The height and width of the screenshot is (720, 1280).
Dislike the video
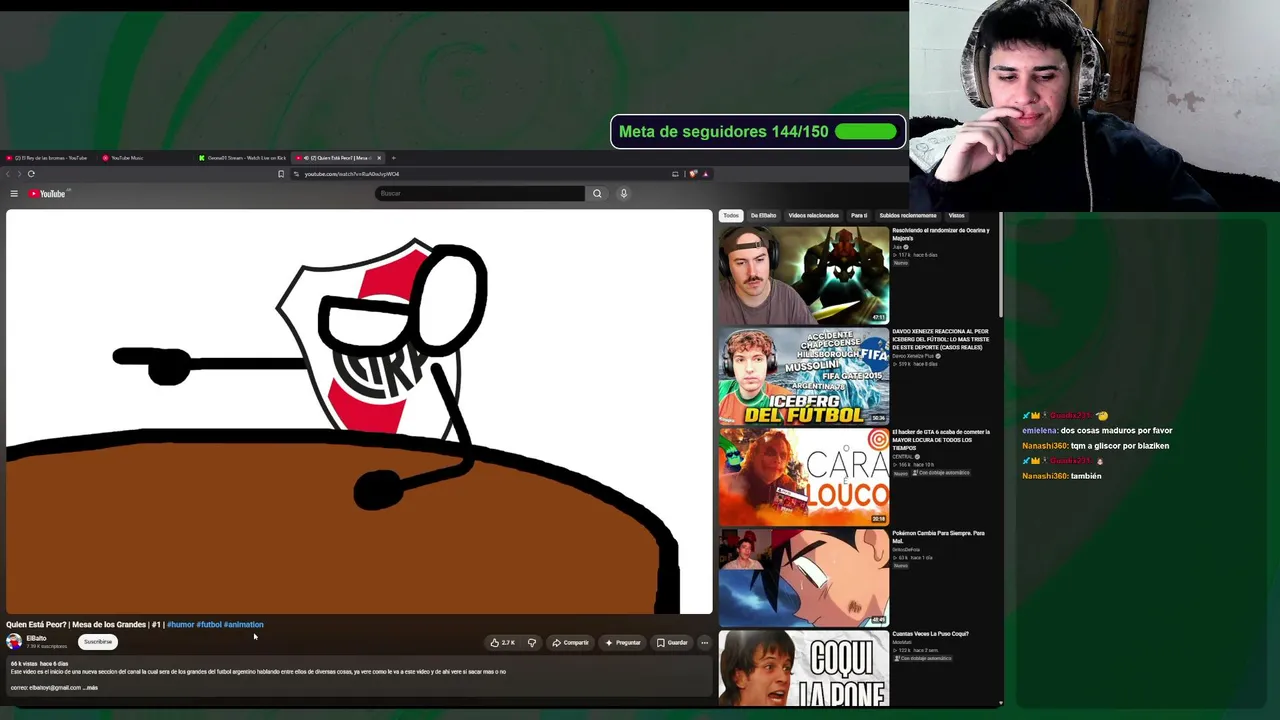[x=532, y=643]
